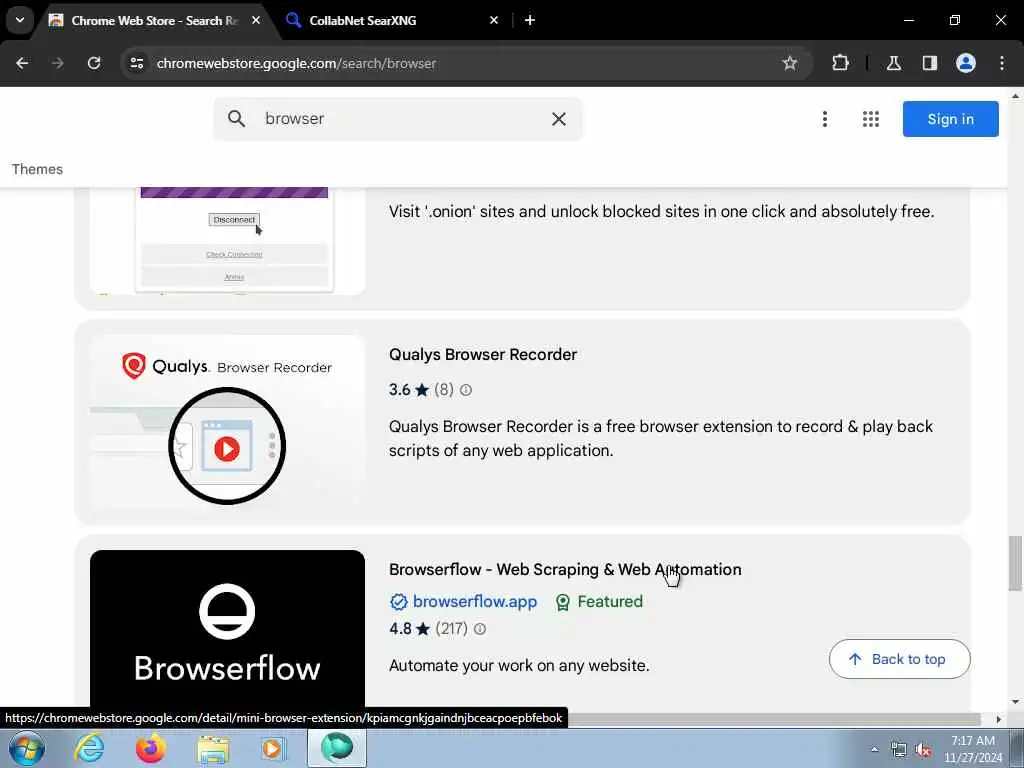1024x768 pixels.
Task: Launch Firefox from the taskbar
Action: 150,748
